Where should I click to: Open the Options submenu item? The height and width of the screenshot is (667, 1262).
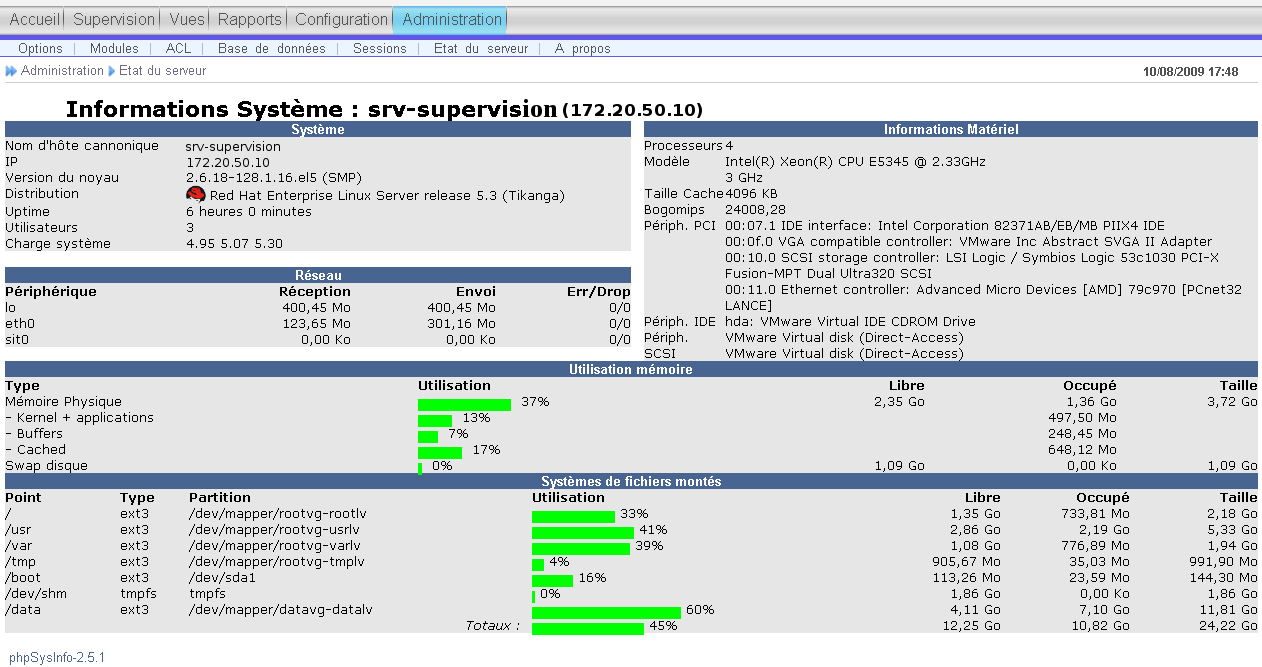click(40, 48)
